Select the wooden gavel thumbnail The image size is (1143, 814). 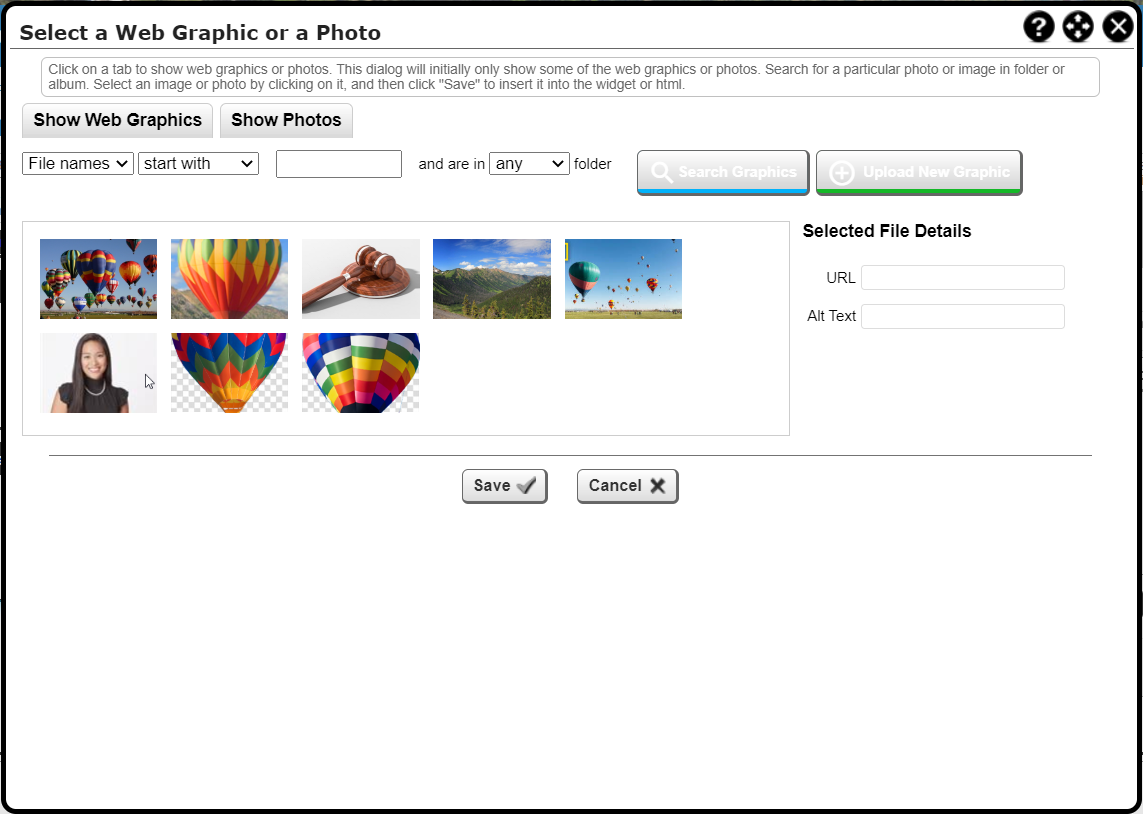360,278
